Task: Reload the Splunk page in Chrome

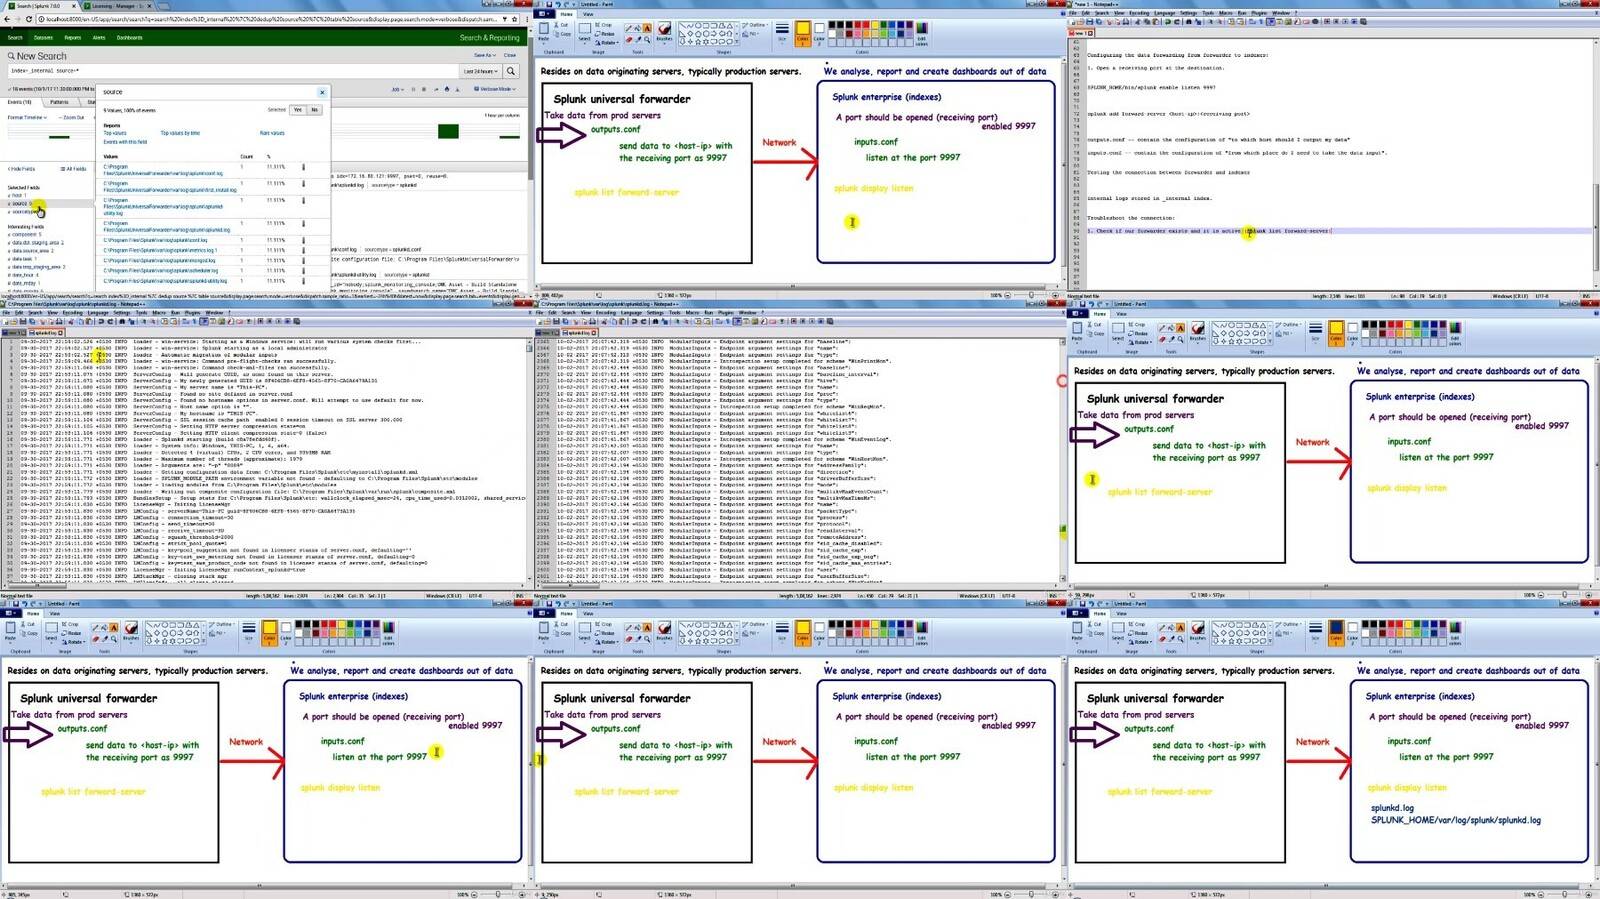Action: point(29,19)
